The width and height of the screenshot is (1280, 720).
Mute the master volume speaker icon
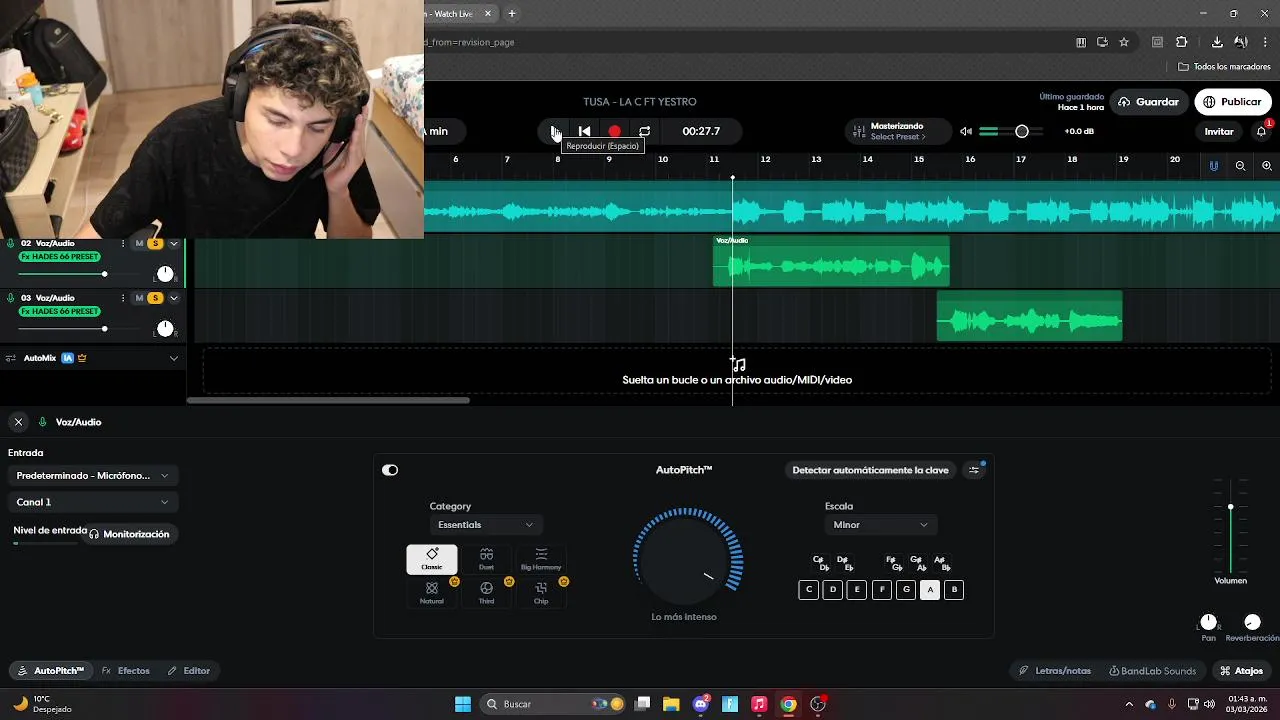tap(966, 131)
